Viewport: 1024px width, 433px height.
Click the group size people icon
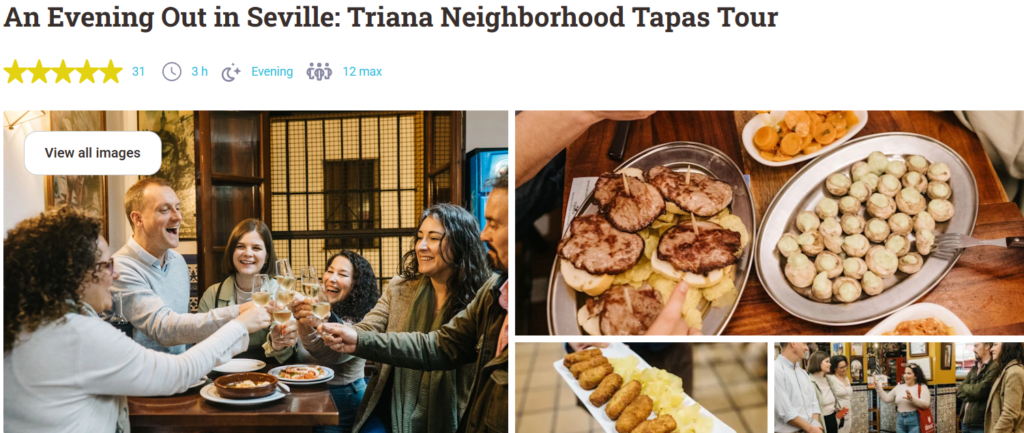coord(319,72)
